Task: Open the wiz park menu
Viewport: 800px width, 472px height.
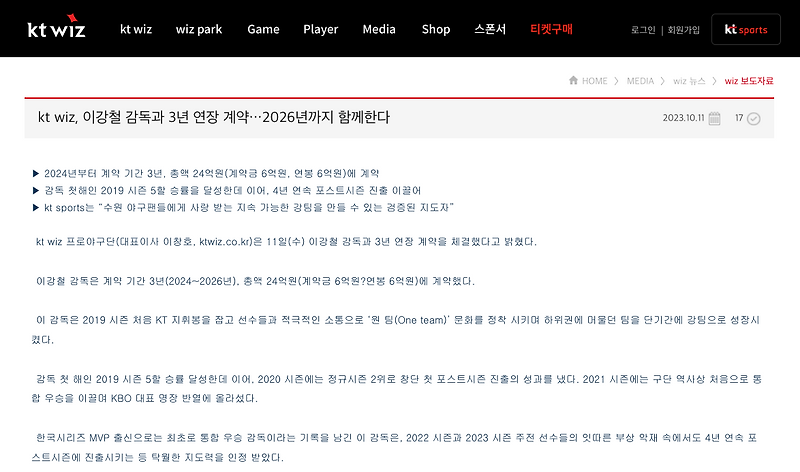Action: [199, 30]
